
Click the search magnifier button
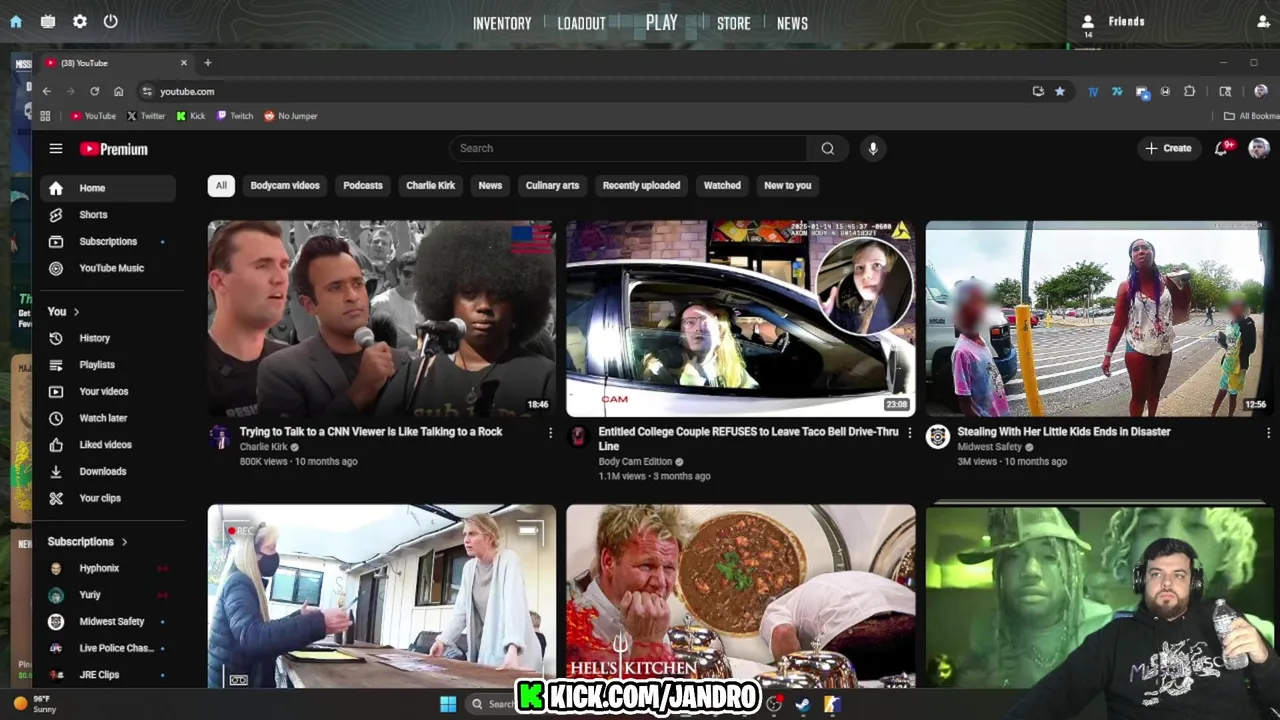pyautogui.click(x=828, y=148)
